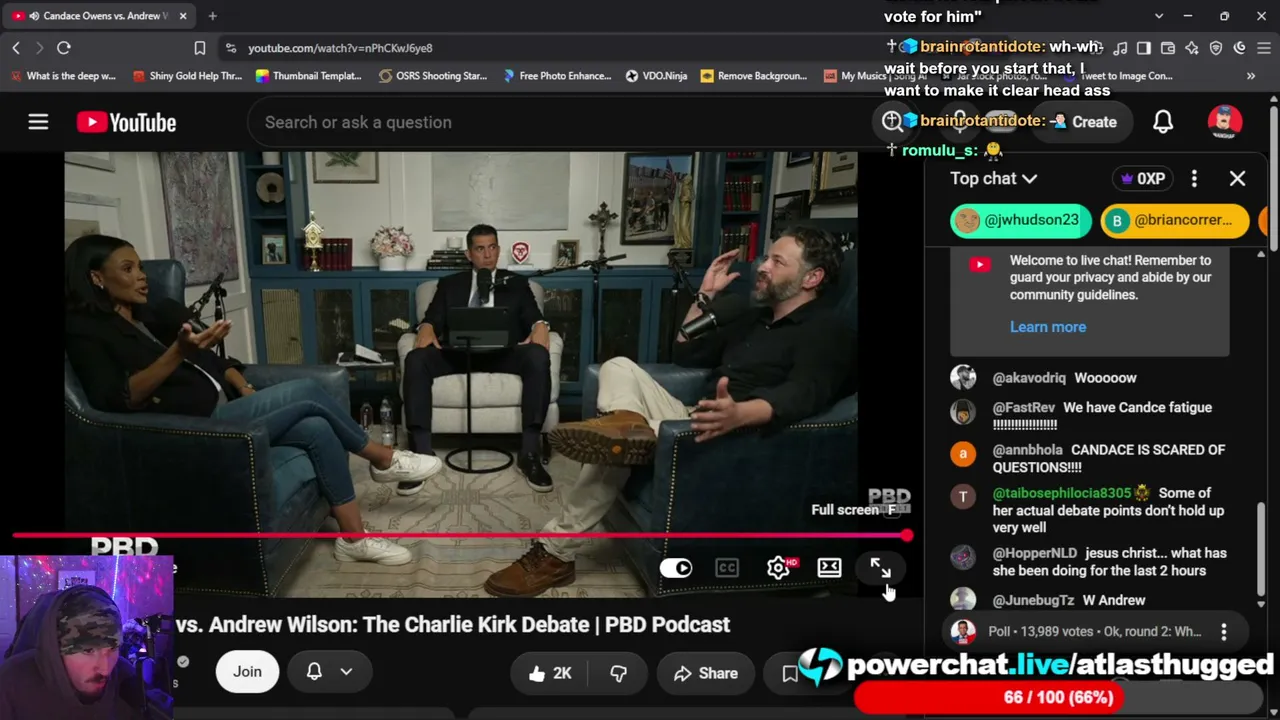
Task: Open the 0XP channel points button
Action: click(x=1142, y=178)
